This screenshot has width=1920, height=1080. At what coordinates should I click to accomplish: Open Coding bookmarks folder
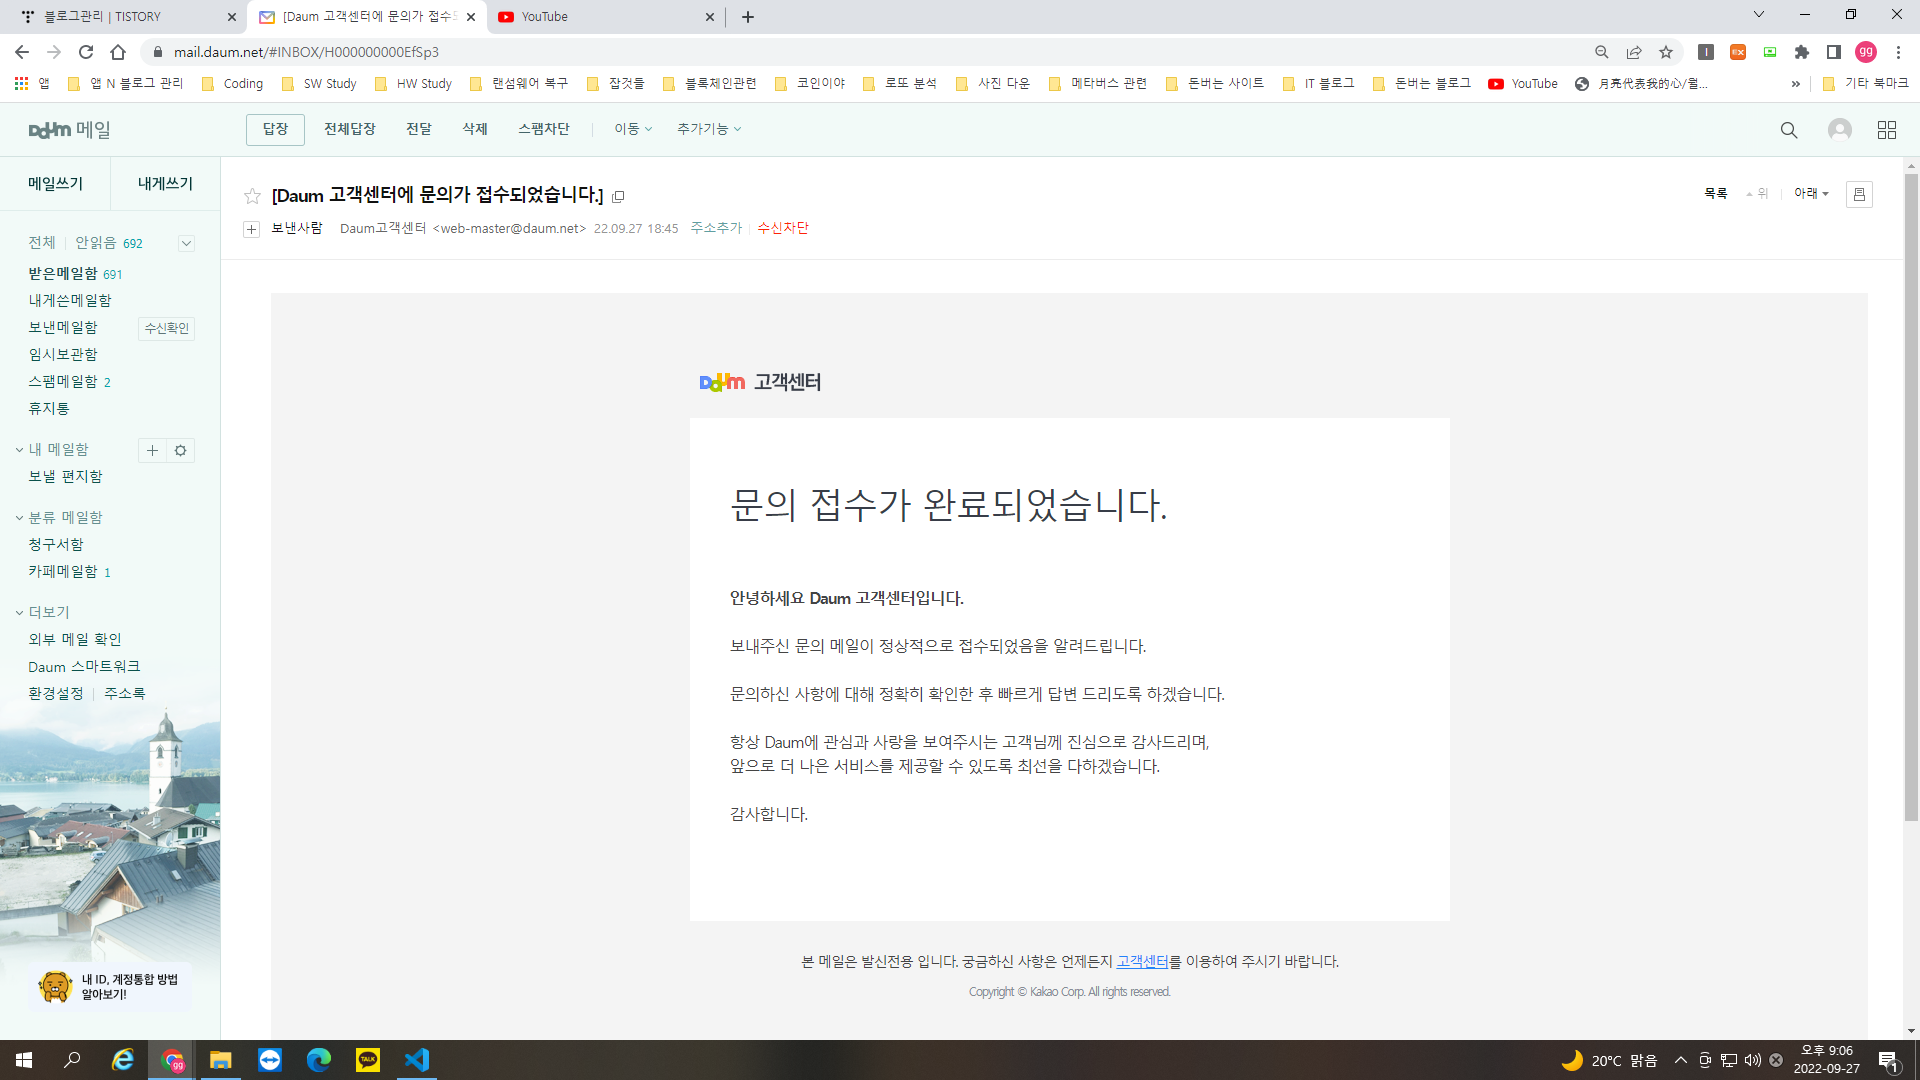click(x=232, y=84)
